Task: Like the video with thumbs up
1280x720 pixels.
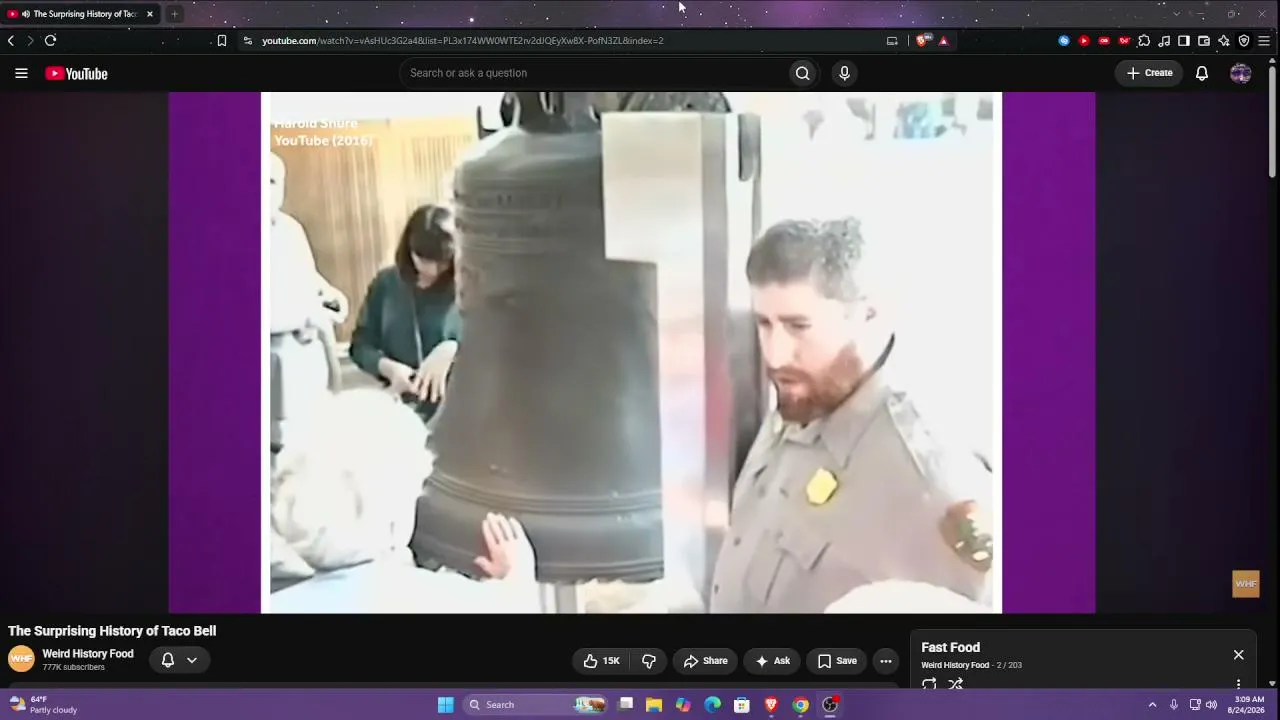Action: 602,661
